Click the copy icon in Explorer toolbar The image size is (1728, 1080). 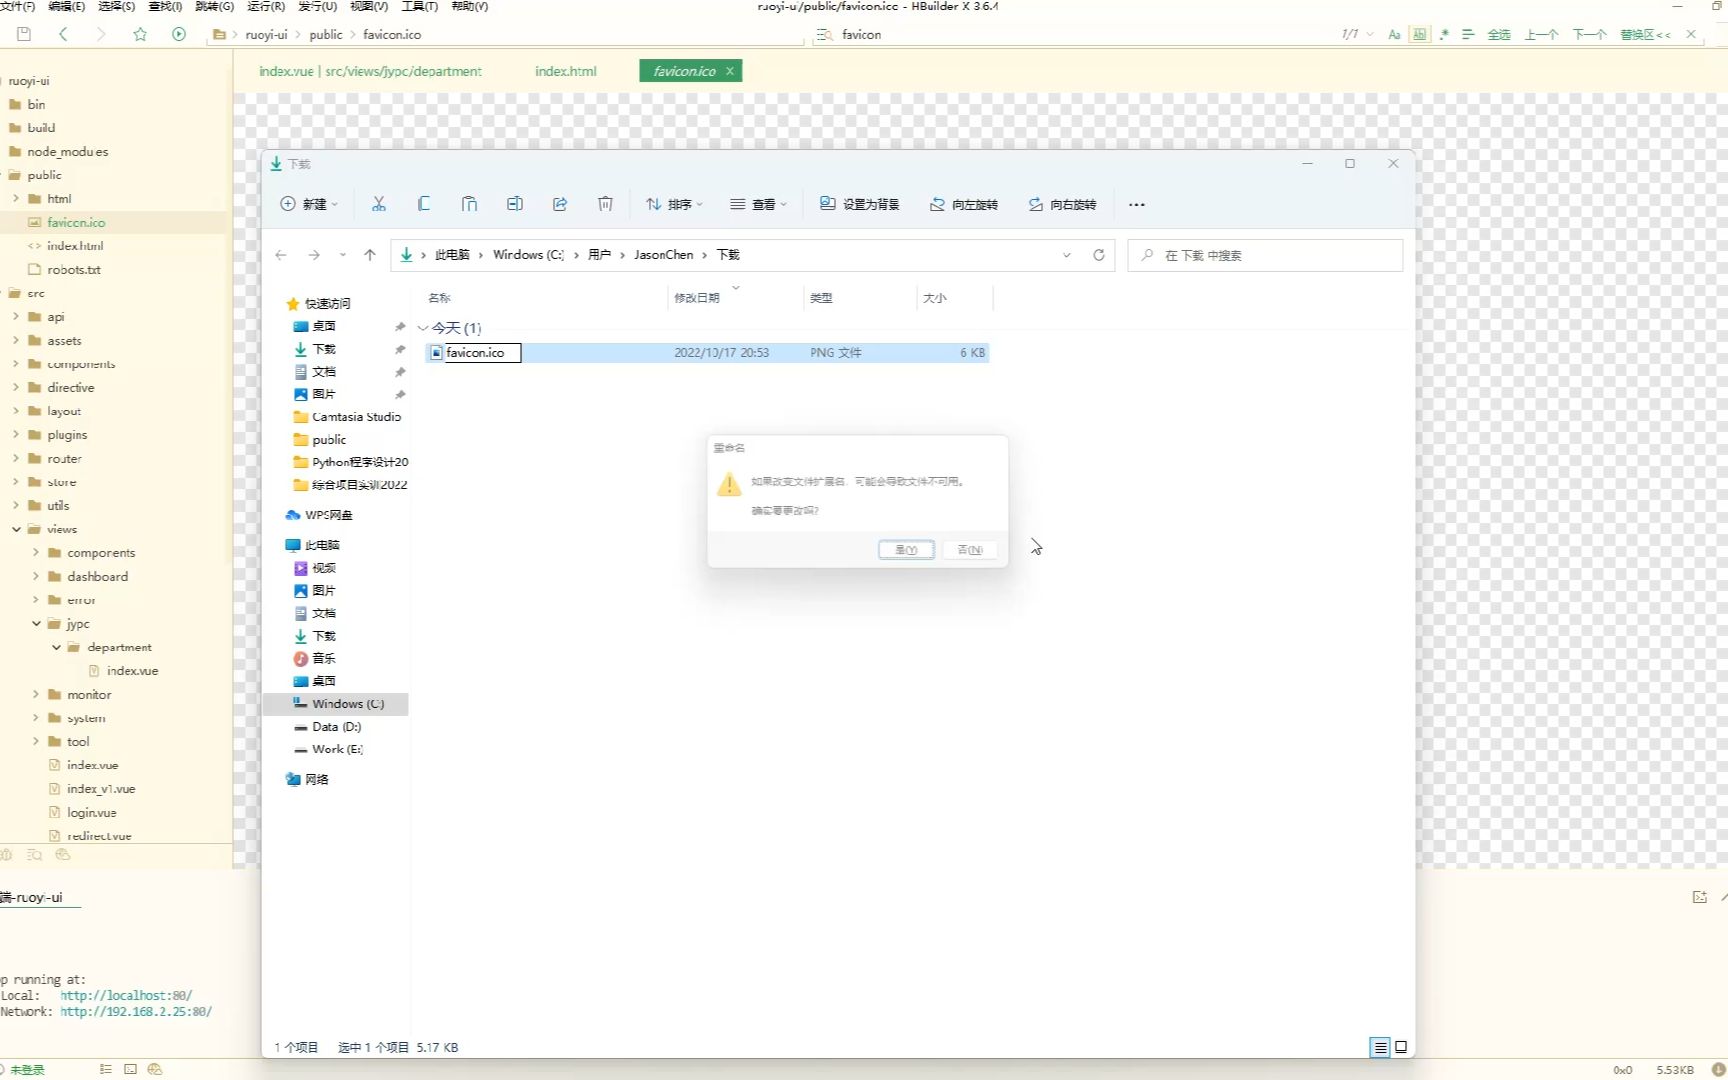pos(424,204)
